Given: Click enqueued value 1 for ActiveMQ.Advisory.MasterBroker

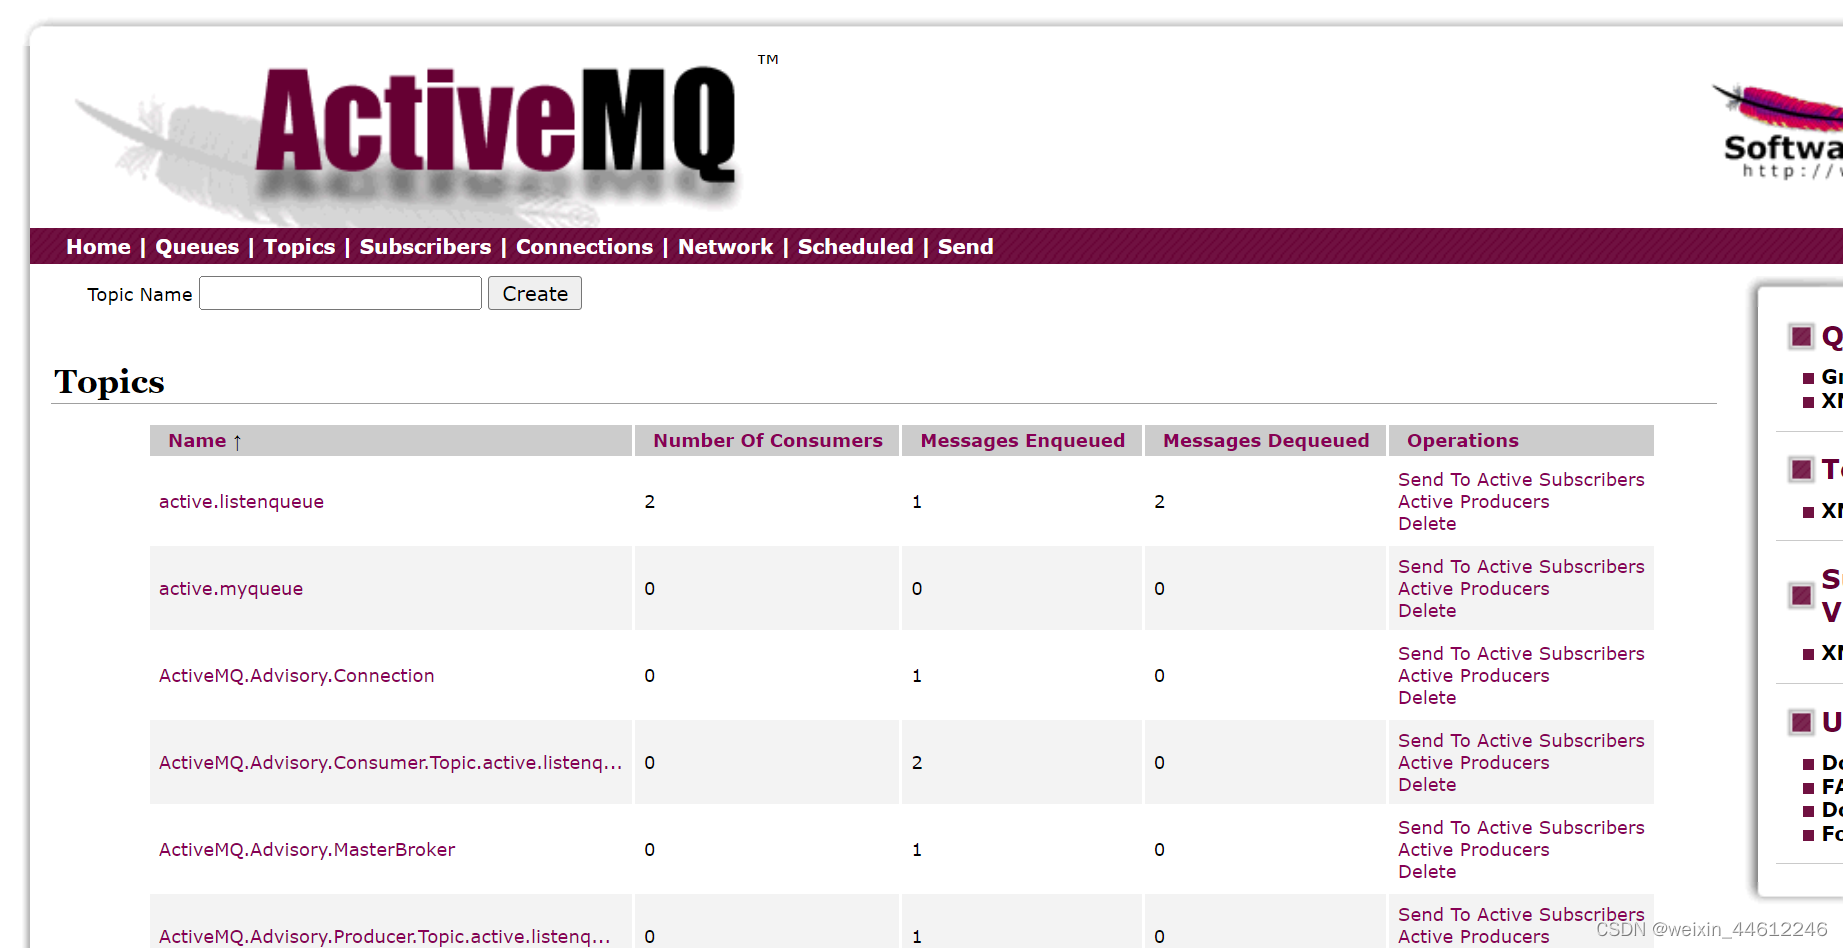Looking at the screenshot, I should (x=917, y=849).
